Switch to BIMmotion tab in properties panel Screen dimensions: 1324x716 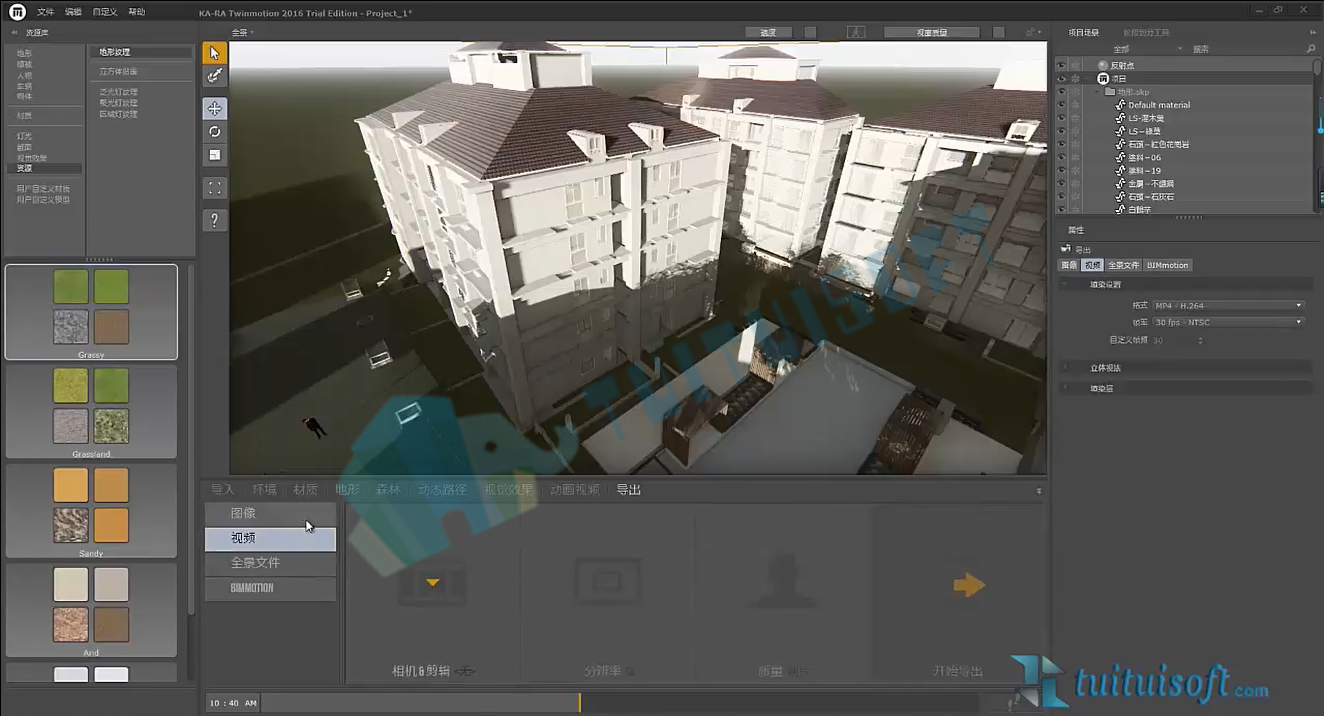pos(1167,265)
